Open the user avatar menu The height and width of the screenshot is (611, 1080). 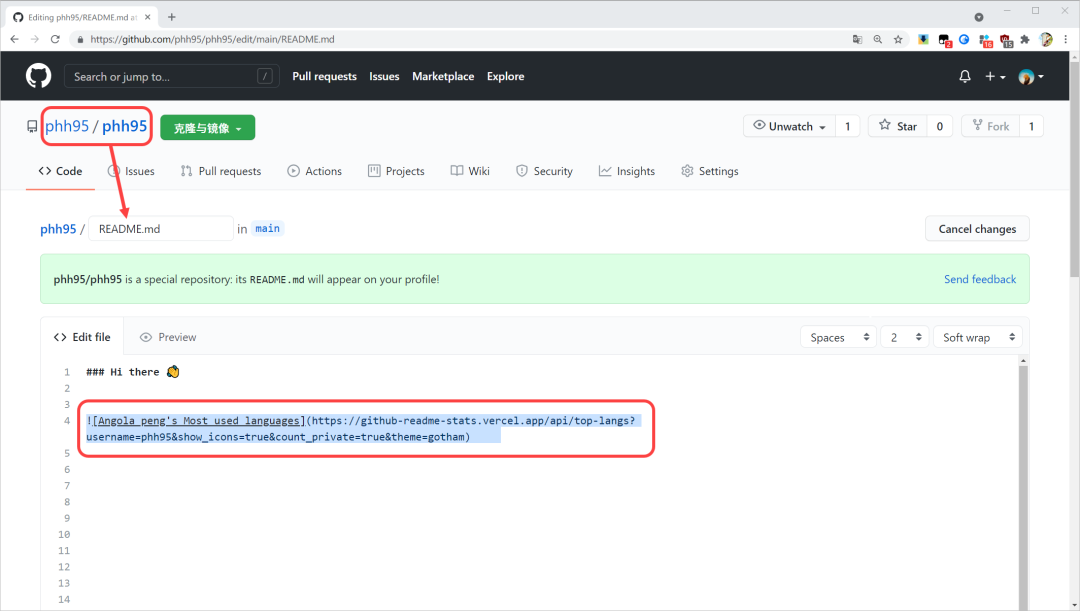coord(1030,76)
